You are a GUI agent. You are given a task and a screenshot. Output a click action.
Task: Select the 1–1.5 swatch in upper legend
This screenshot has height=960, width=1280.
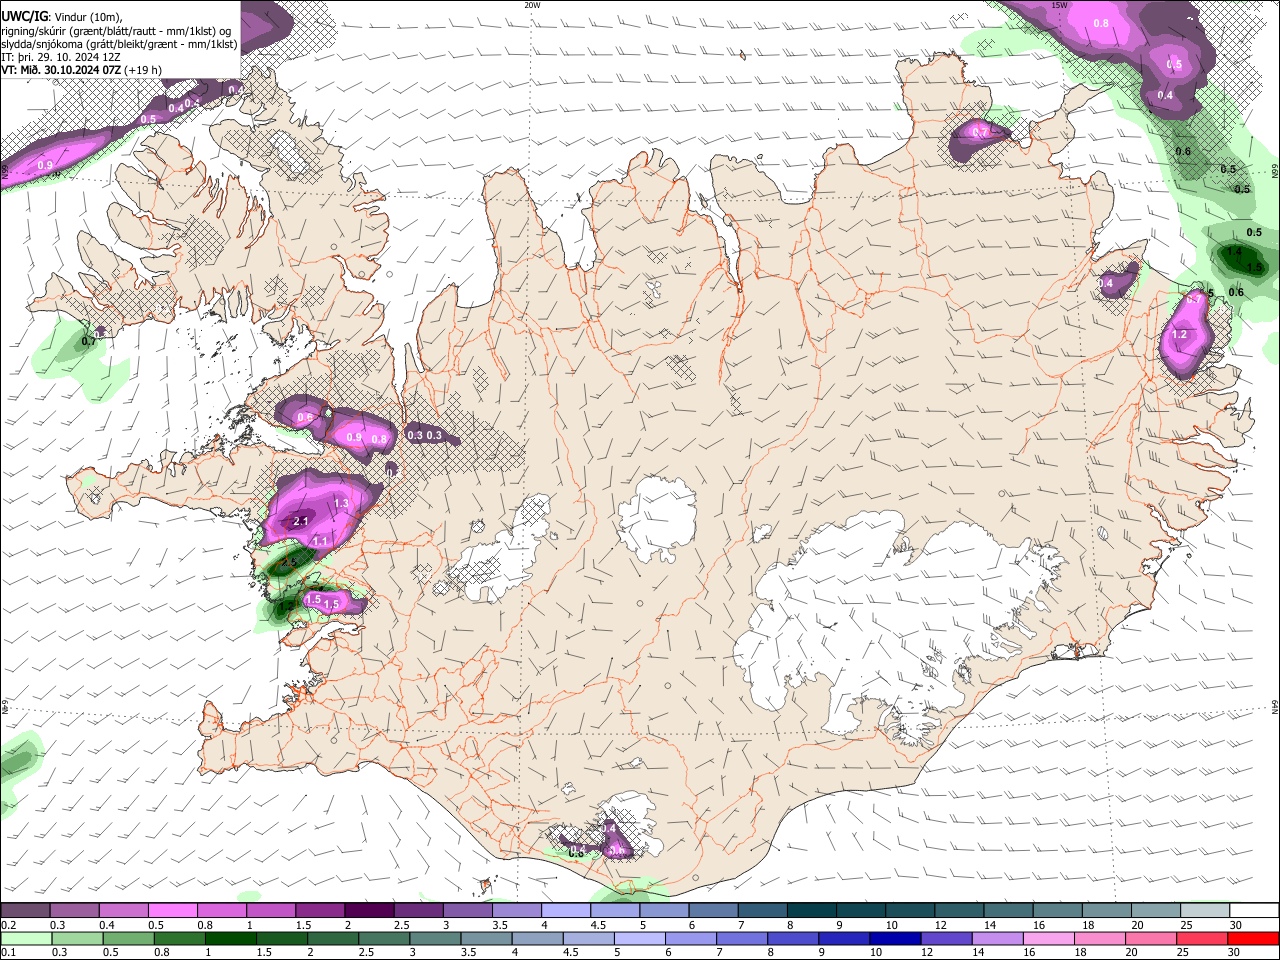tap(270, 911)
